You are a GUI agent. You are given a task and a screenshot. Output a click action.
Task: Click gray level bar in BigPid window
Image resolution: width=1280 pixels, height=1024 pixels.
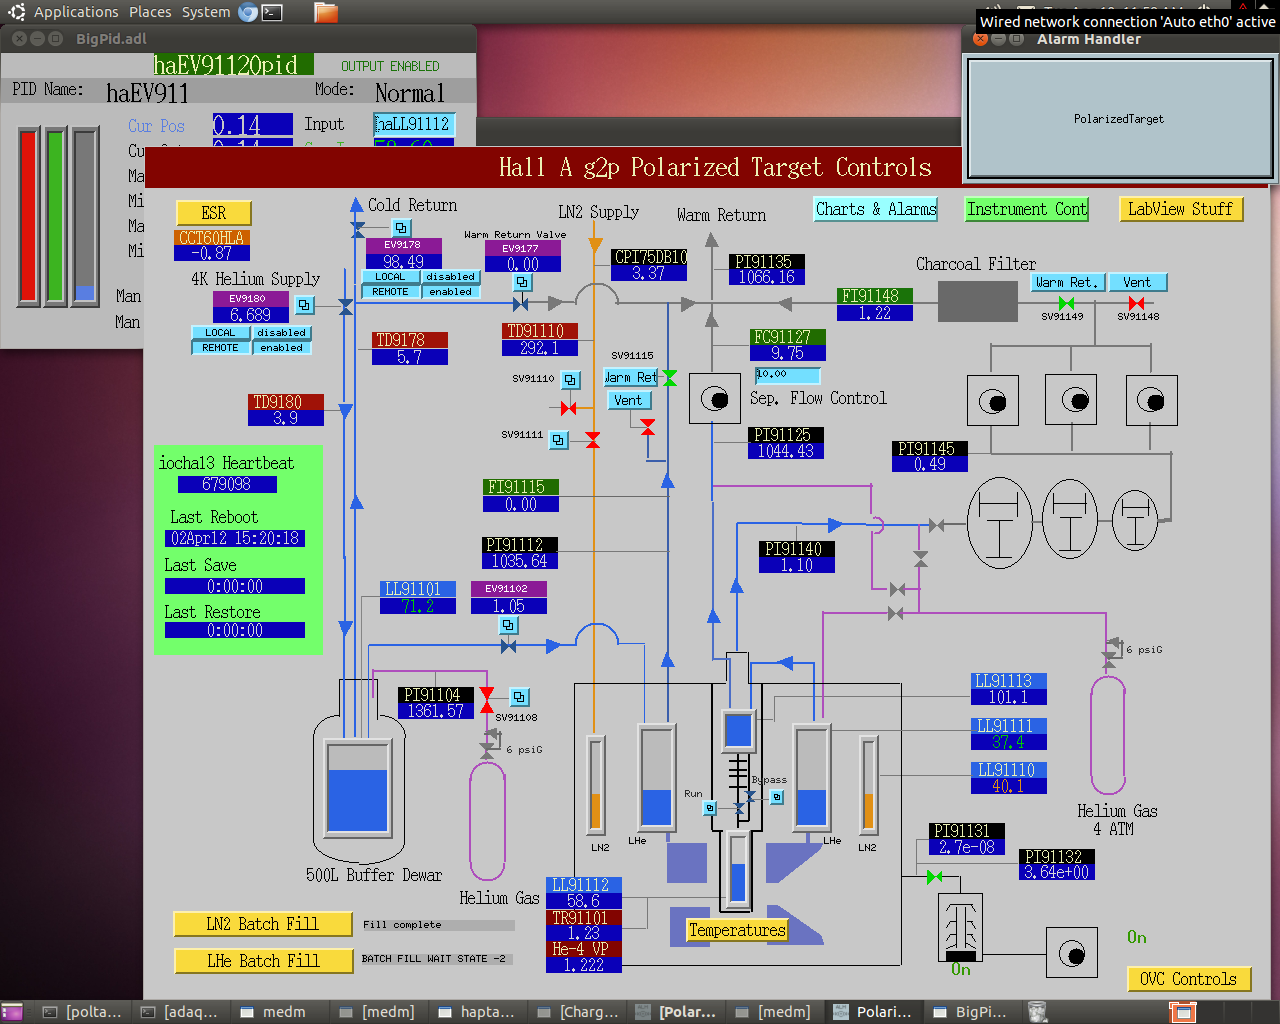point(85,215)
